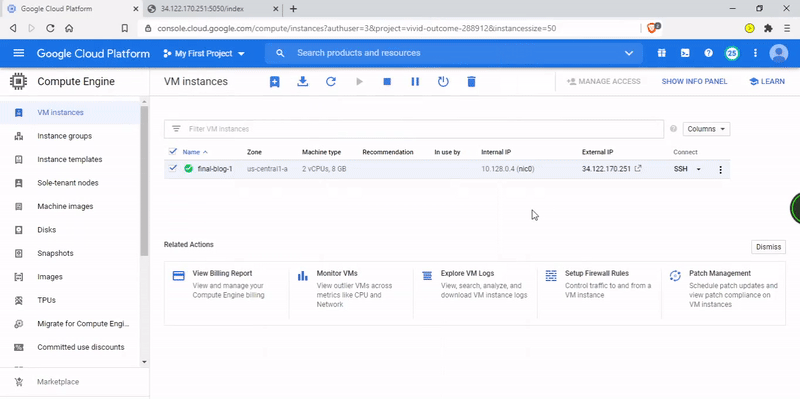Select VM instances in sidebar
Viewport: 800px width, 399px height.
70,112
